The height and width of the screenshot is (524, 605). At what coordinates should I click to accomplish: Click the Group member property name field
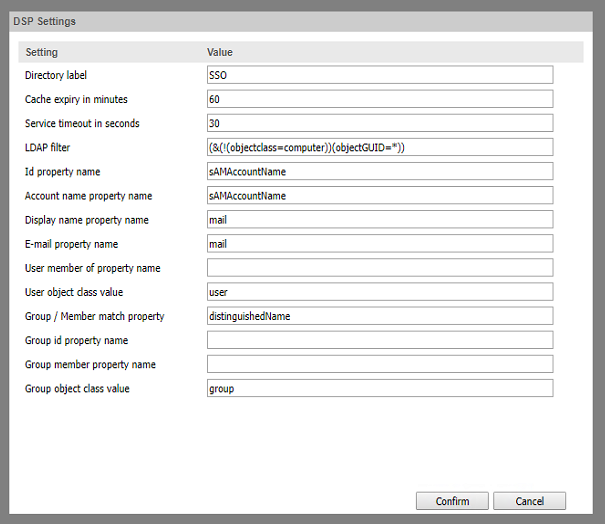379,364
